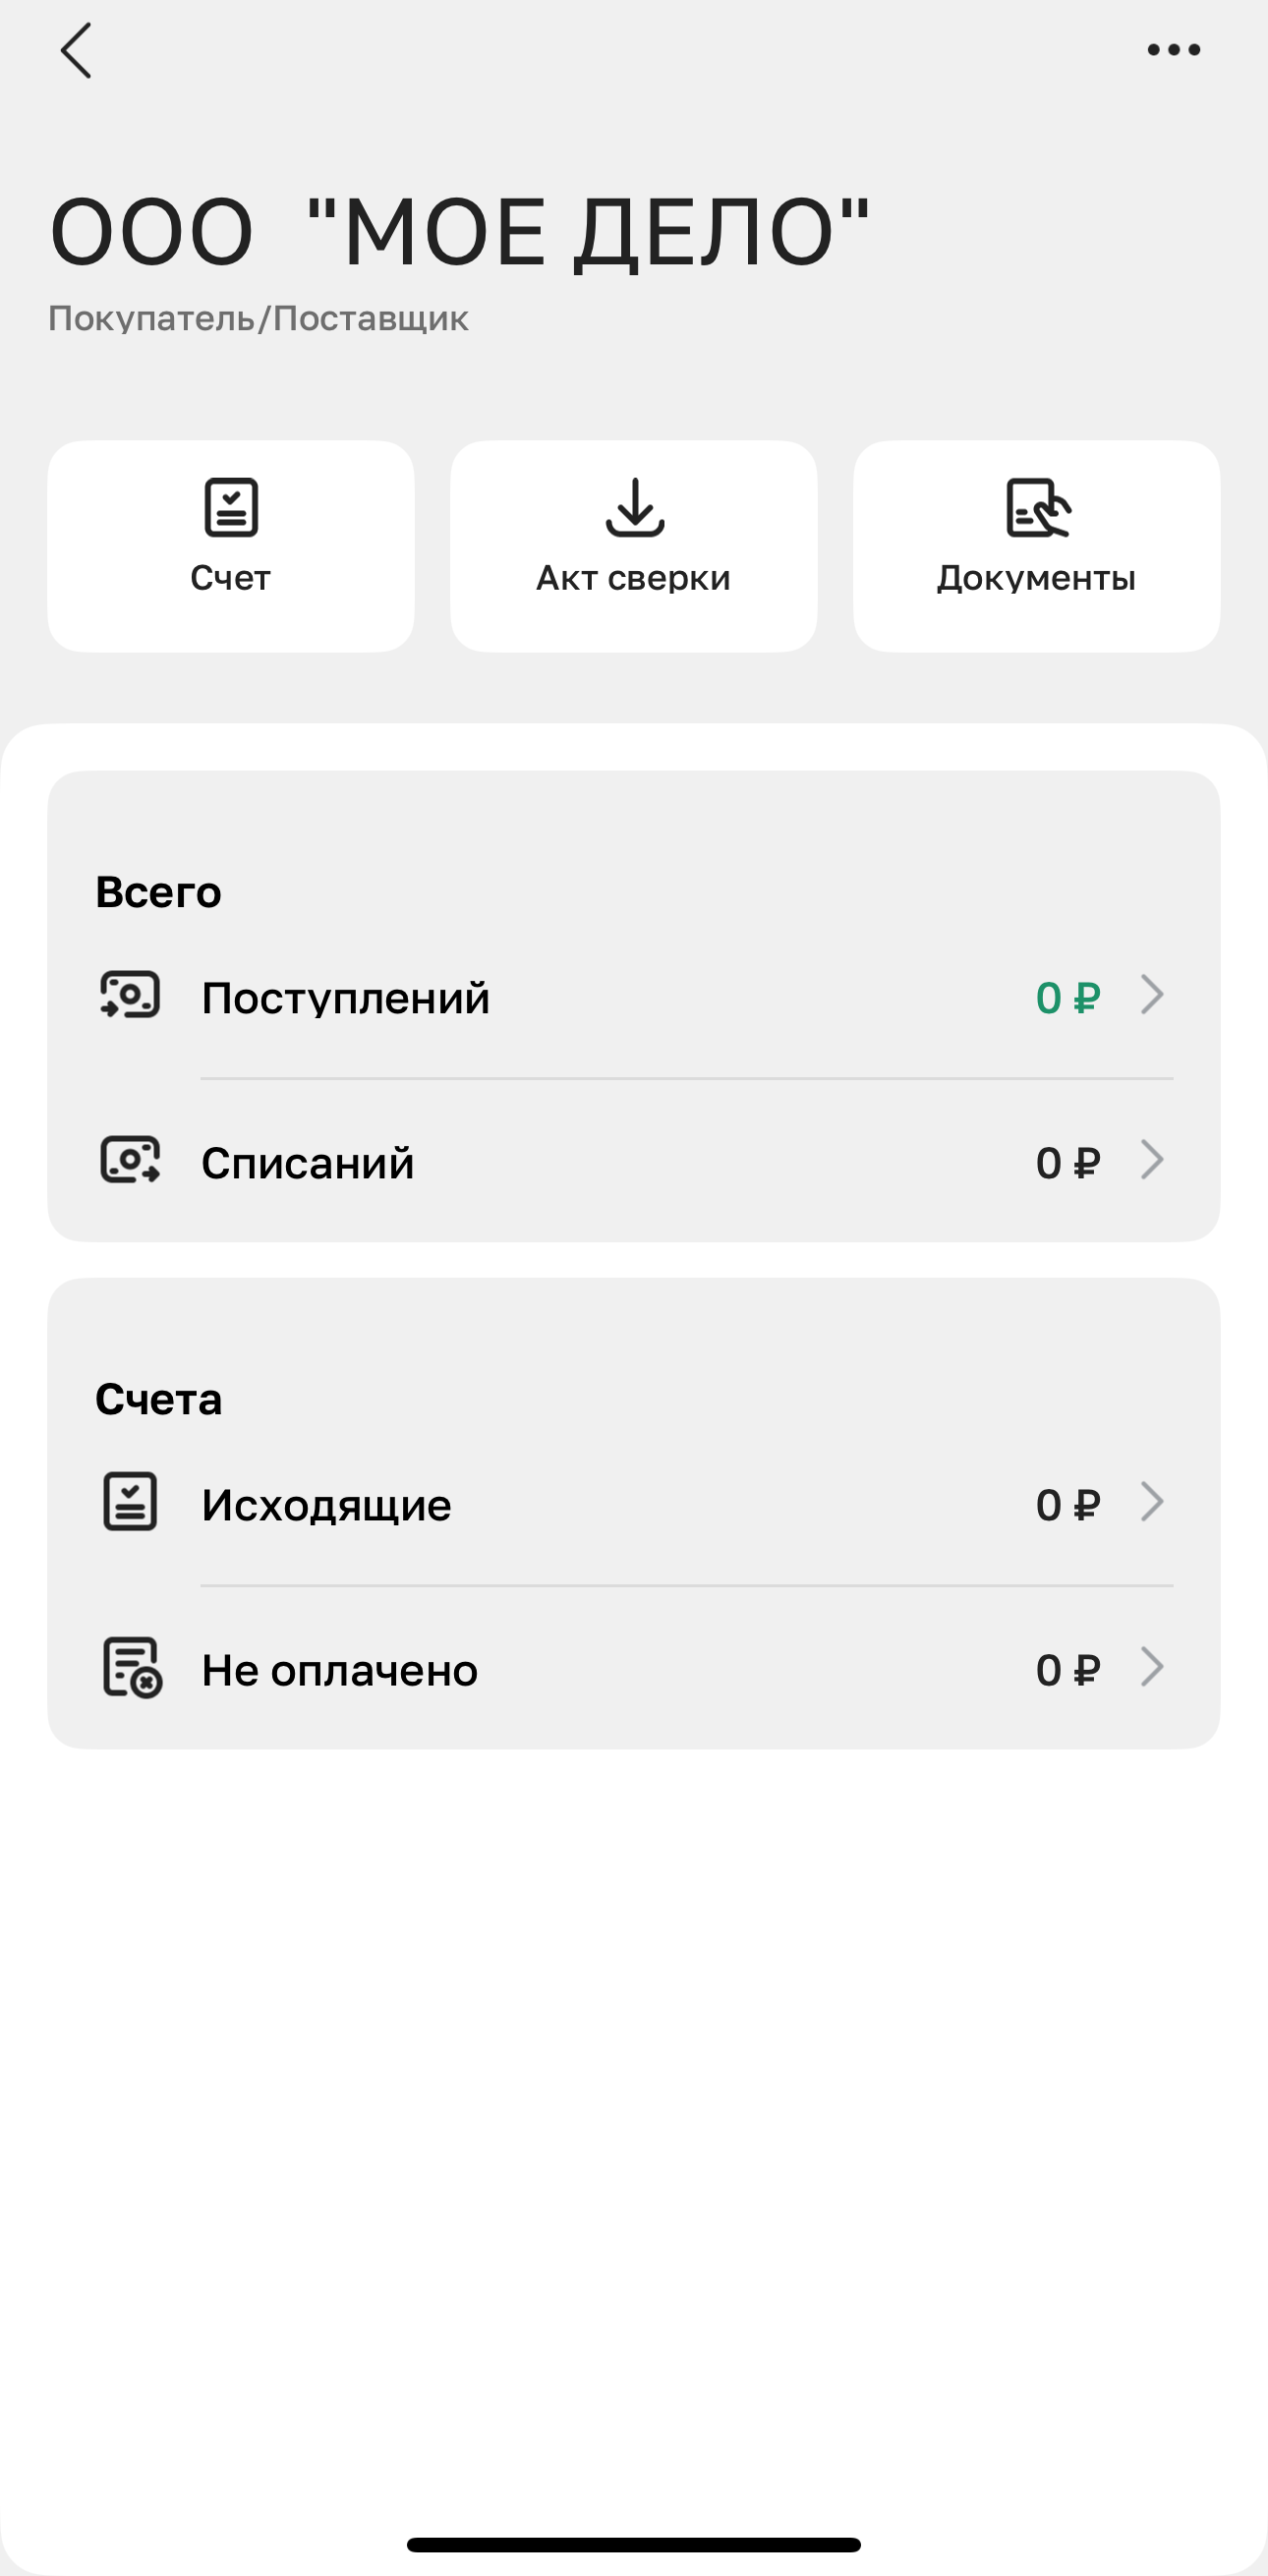Select the Поступлений text label
1268x2576 pixels.
pyautogui.click(x=345, y=998)
